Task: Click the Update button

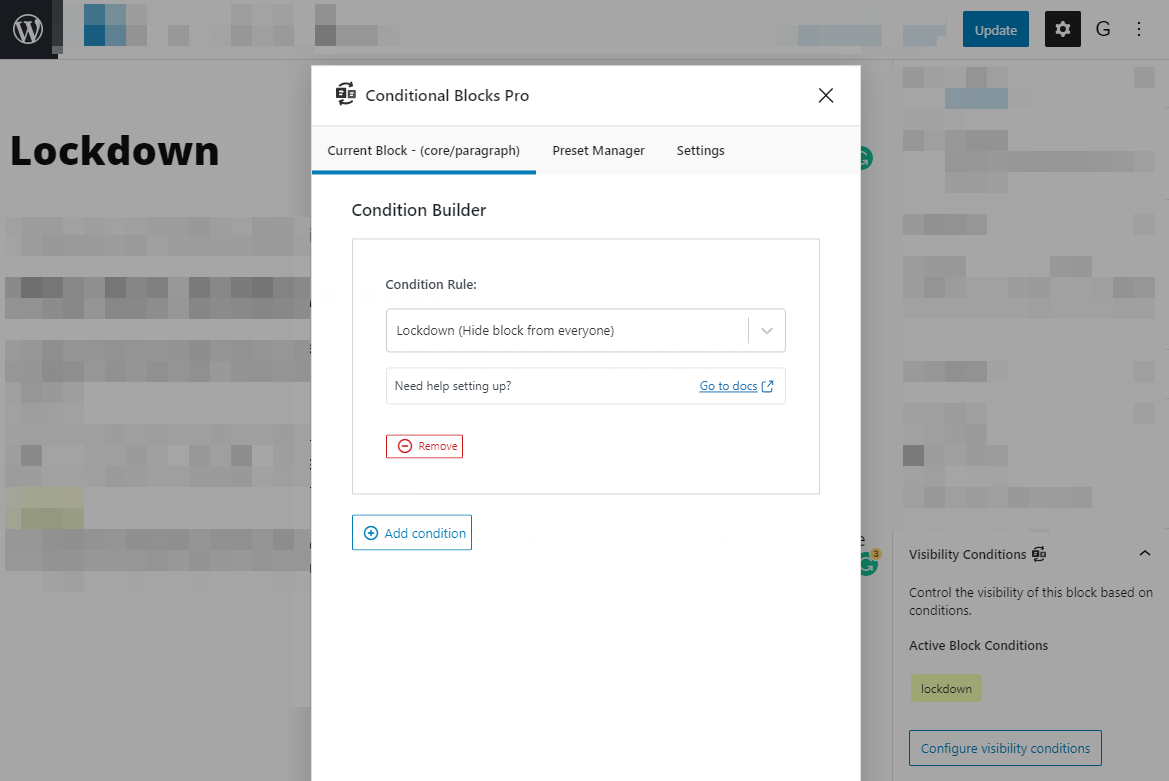Action: (995, 29)
